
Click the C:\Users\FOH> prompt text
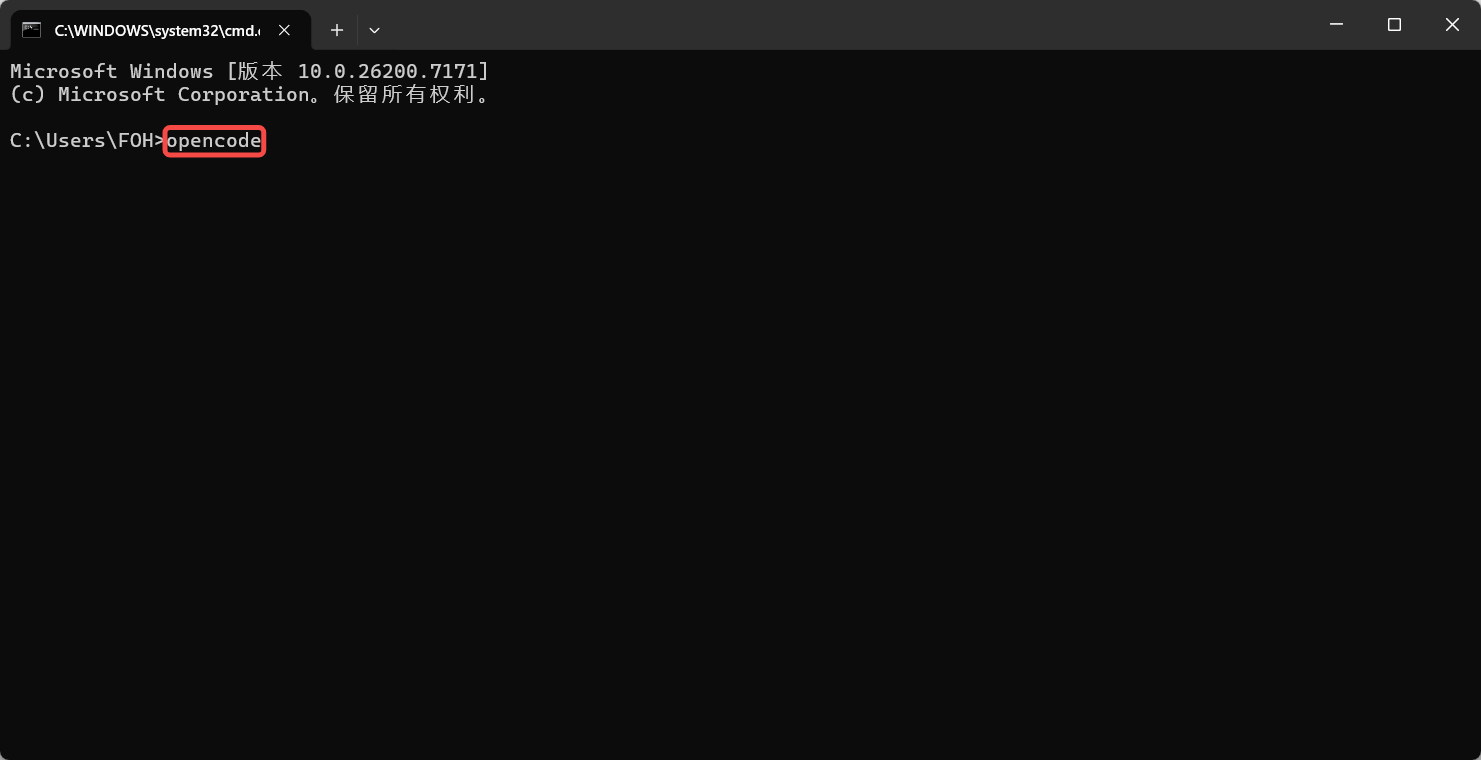87,141
